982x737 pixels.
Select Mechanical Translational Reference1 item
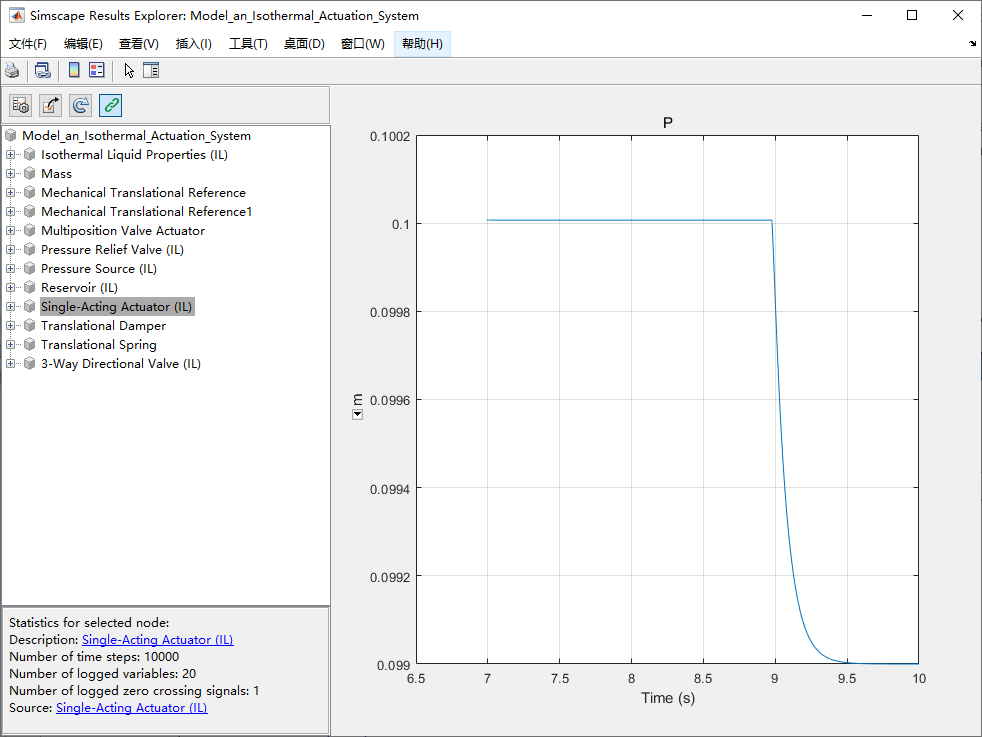point(147,212)
